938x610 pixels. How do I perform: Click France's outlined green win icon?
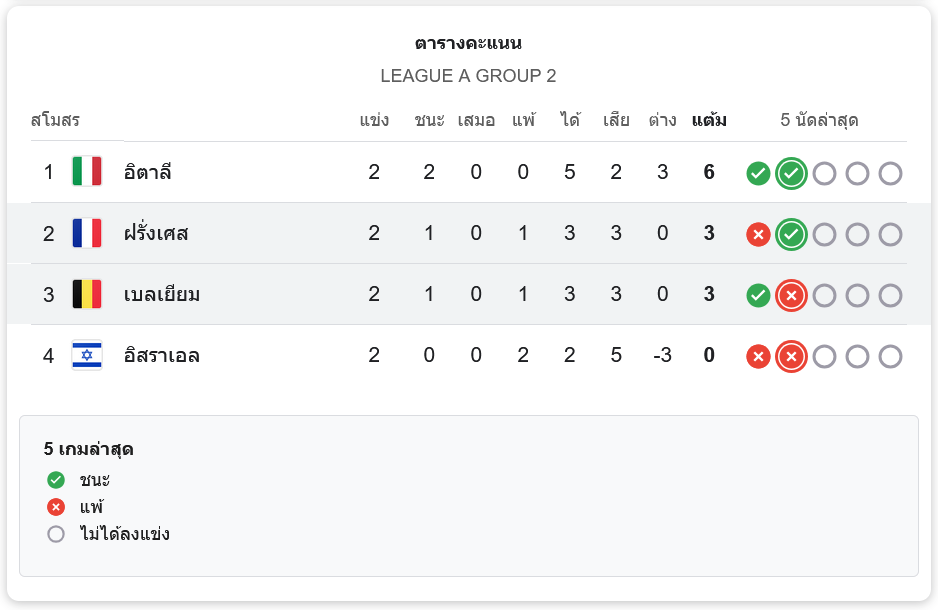(x=791, y=235)
